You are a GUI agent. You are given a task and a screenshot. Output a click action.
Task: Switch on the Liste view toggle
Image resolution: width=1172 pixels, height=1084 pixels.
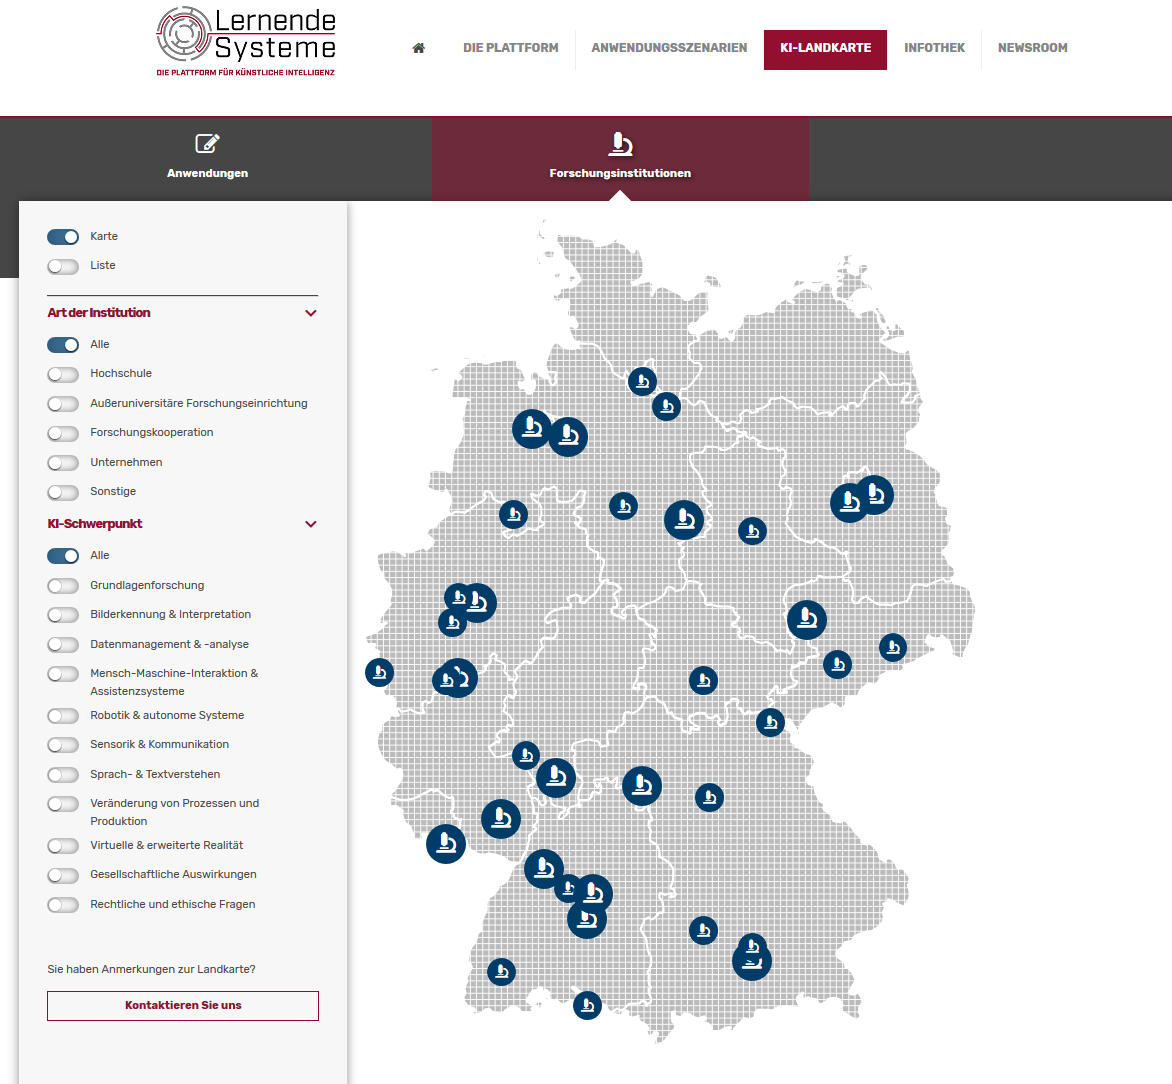click(x=63, y=266)
